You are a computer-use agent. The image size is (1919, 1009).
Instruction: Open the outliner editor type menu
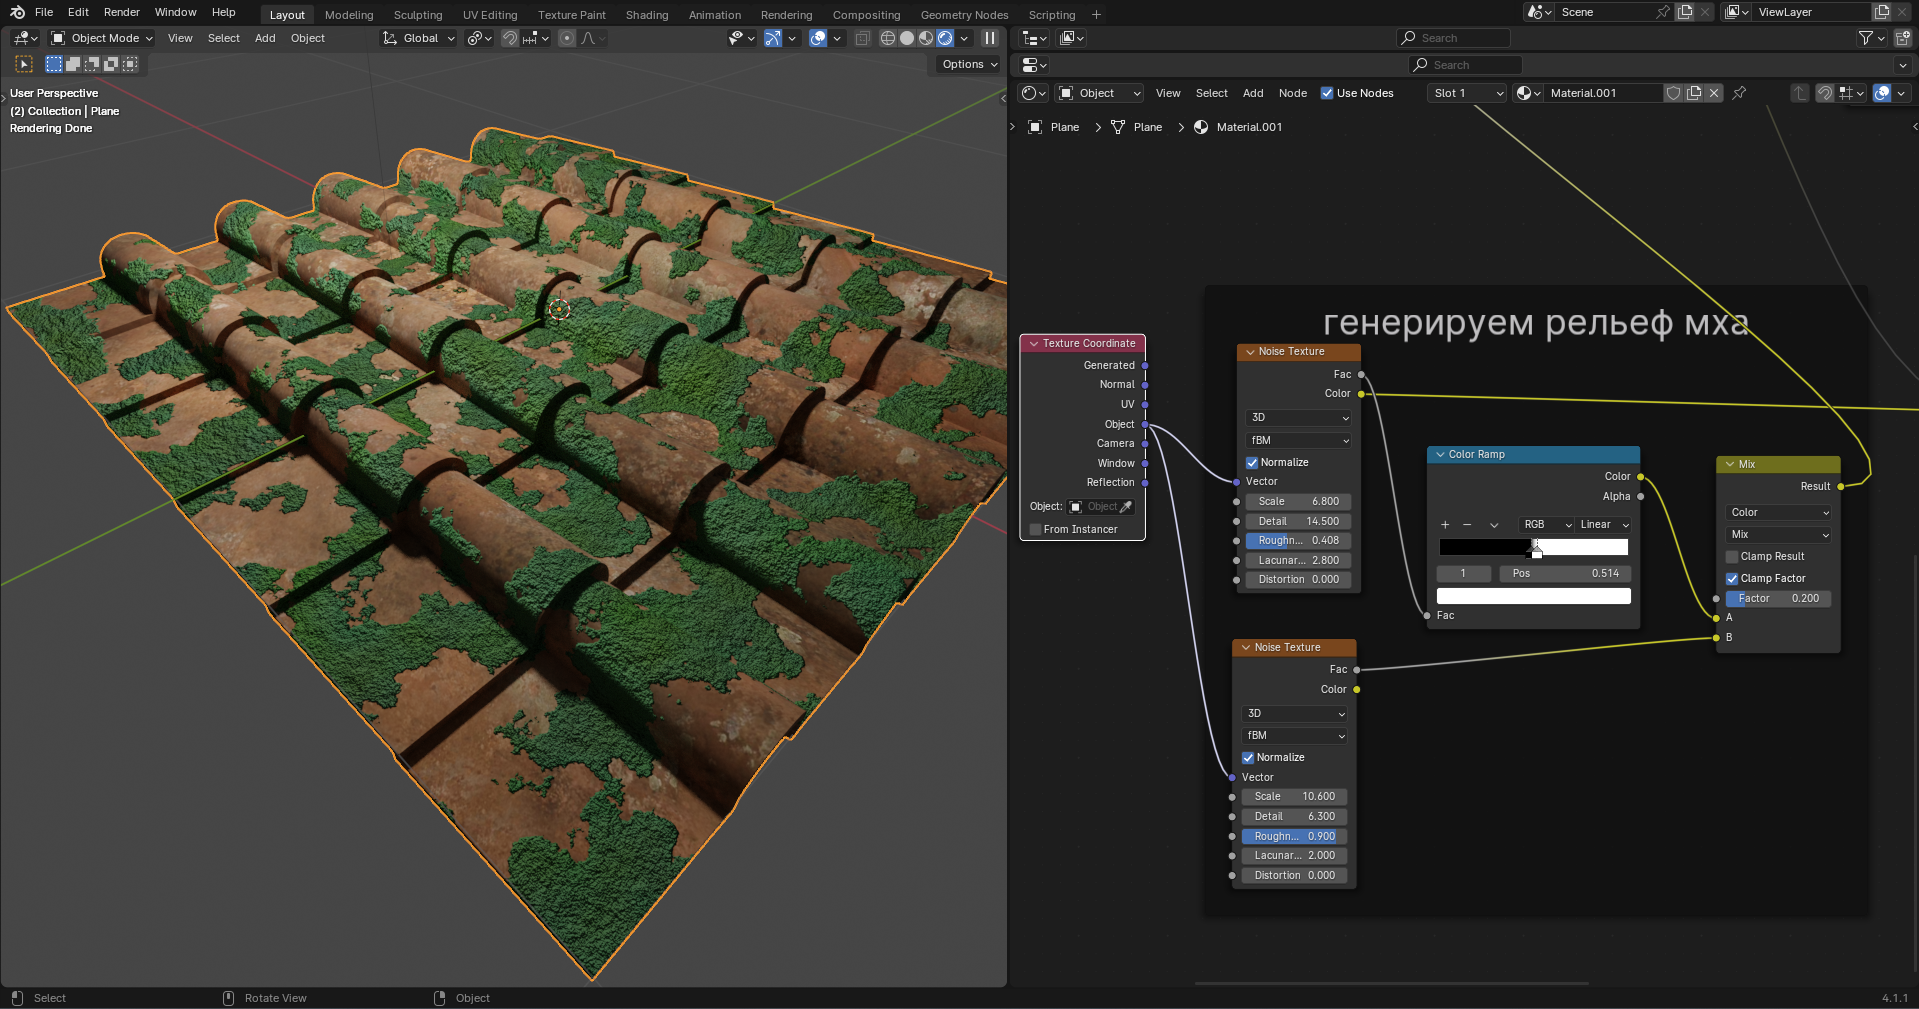[1034, 38]
